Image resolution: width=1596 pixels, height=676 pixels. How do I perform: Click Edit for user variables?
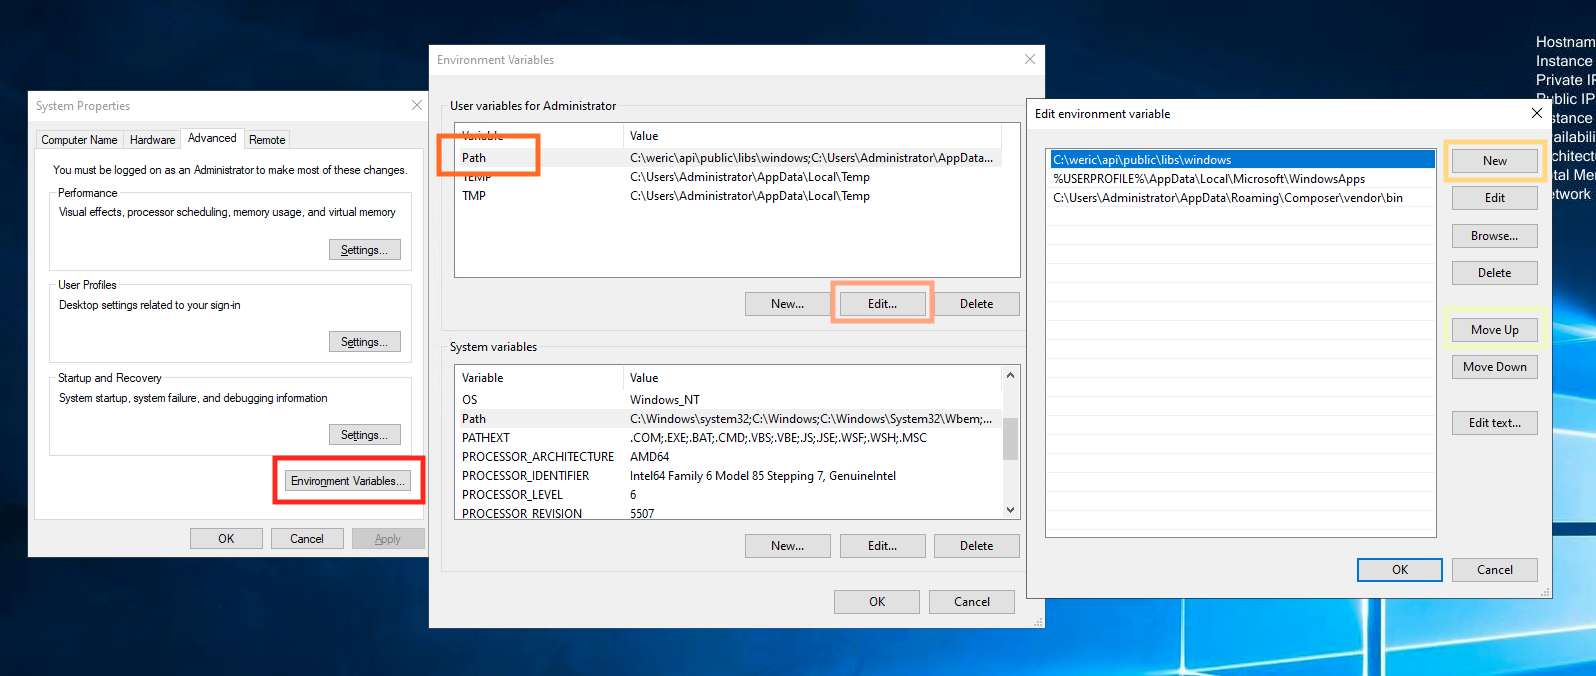[x=882, y=304]
